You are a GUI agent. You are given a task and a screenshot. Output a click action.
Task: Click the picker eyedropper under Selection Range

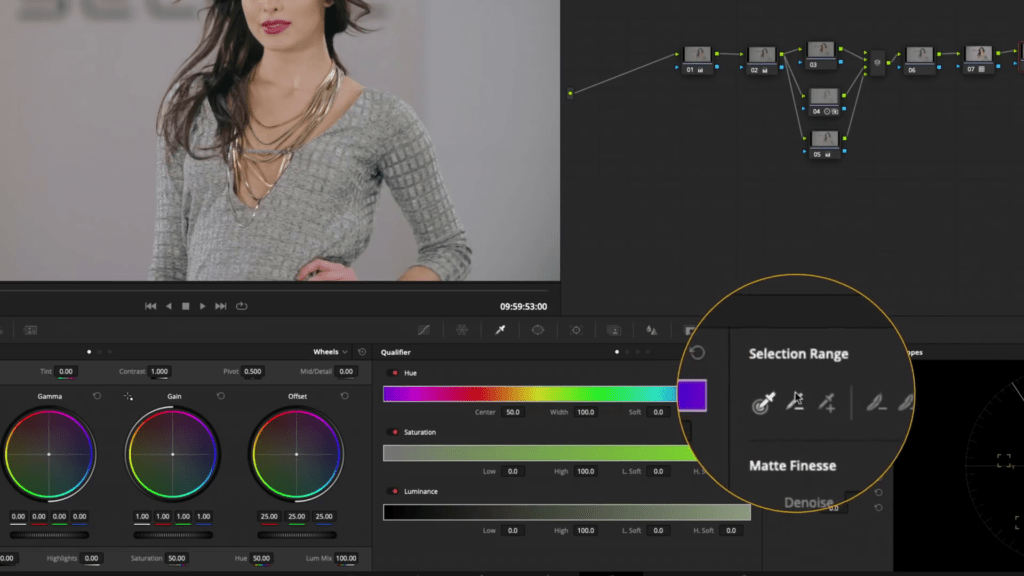(764, 403)
